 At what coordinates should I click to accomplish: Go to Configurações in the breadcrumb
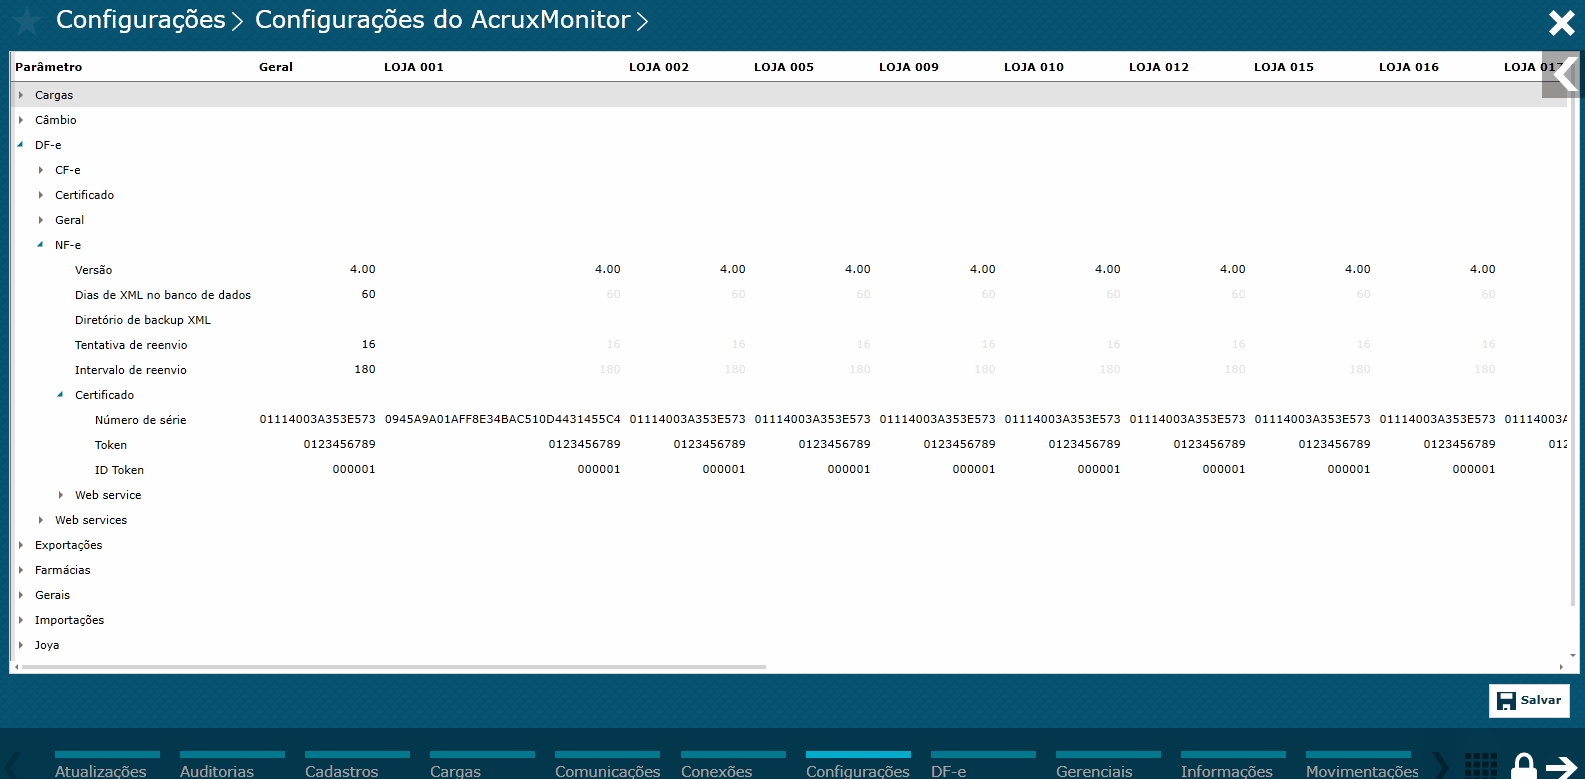141,20
